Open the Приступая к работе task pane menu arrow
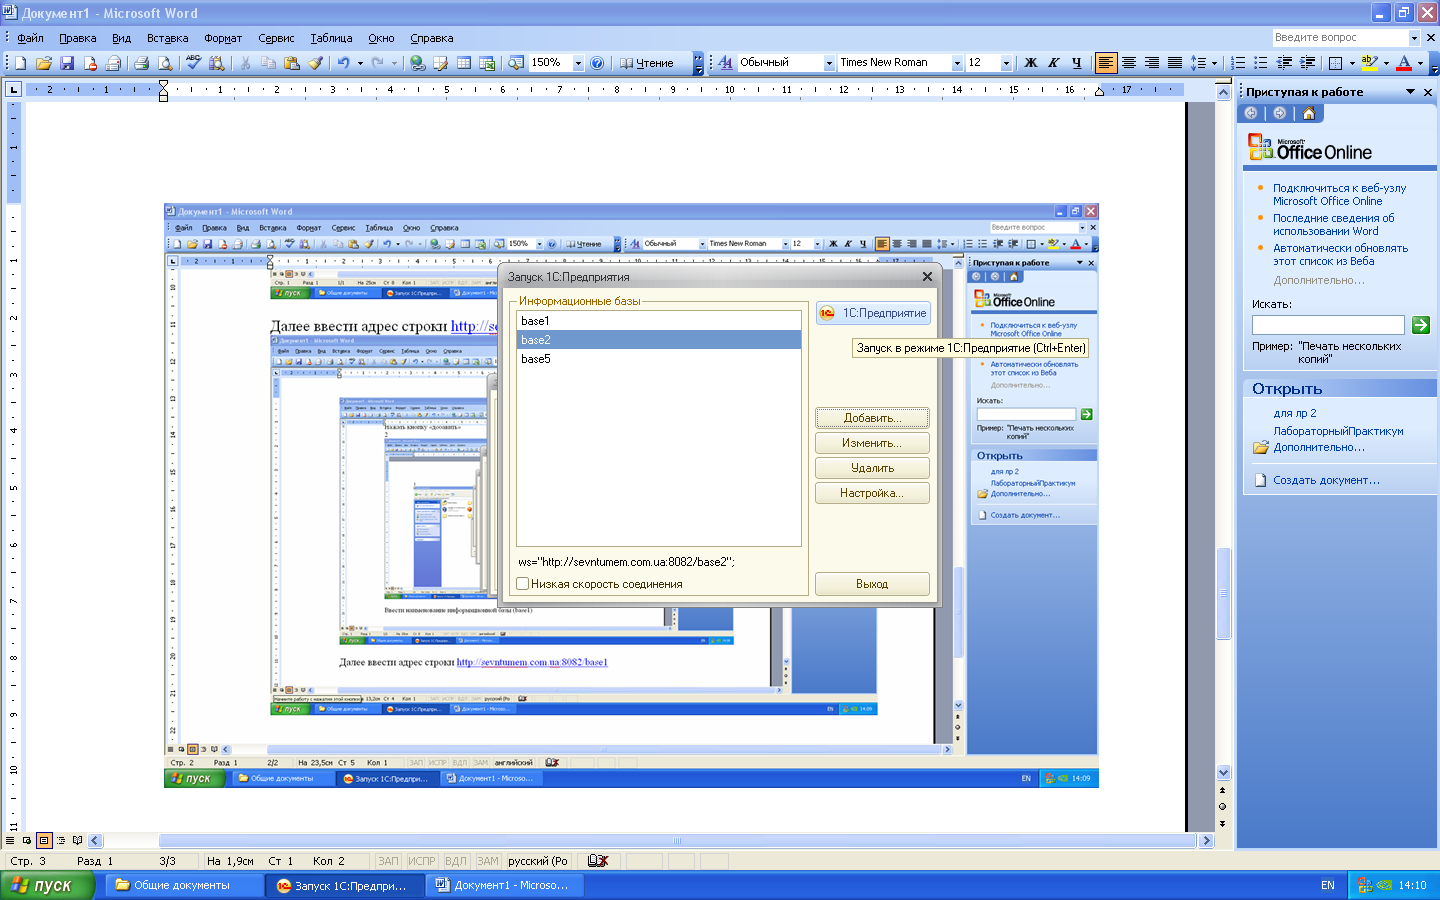1440x900 pixels. pos(1411,92)
